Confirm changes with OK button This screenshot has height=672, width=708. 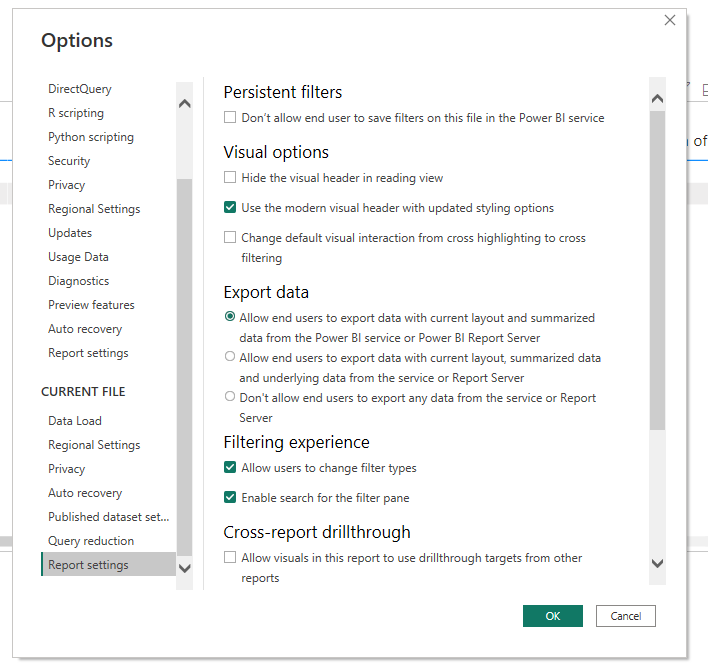553,616
